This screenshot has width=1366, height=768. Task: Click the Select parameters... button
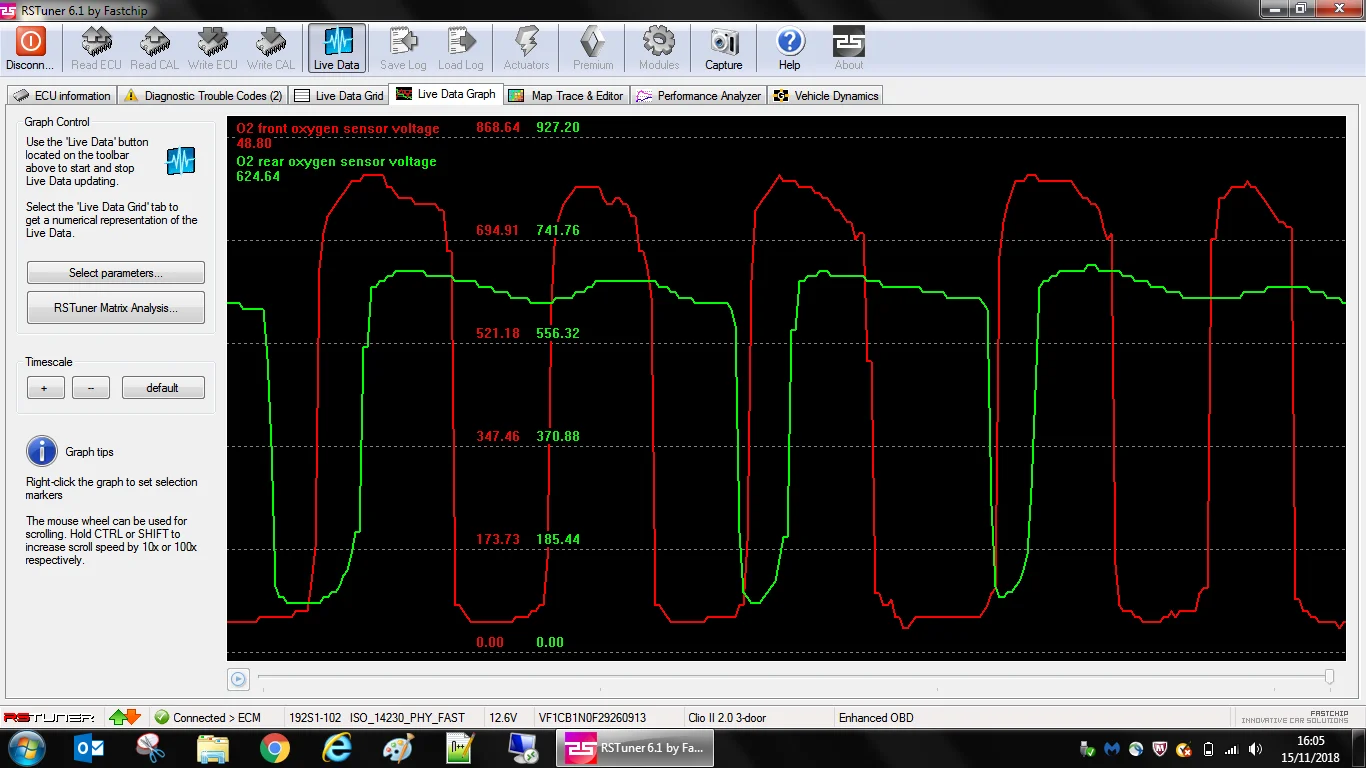[x=116, y=273]
